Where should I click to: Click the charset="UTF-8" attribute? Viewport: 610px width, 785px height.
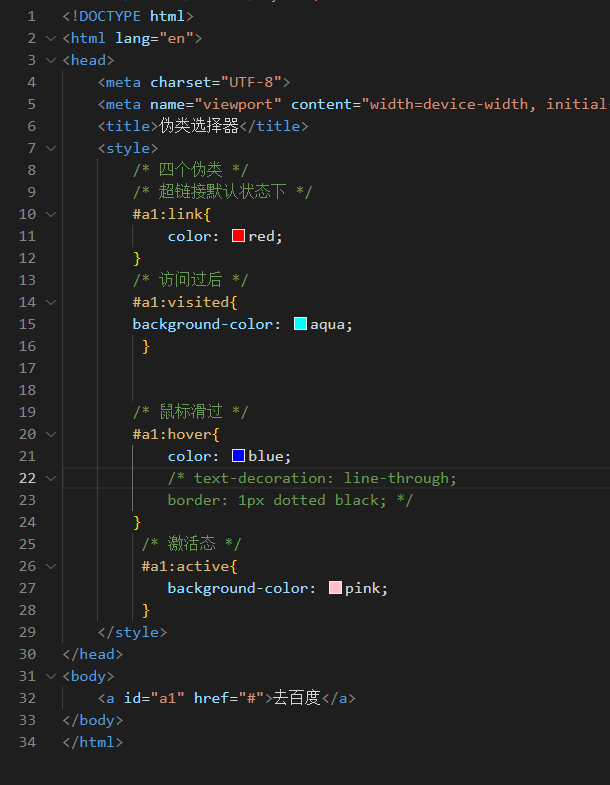coord(216,83)
